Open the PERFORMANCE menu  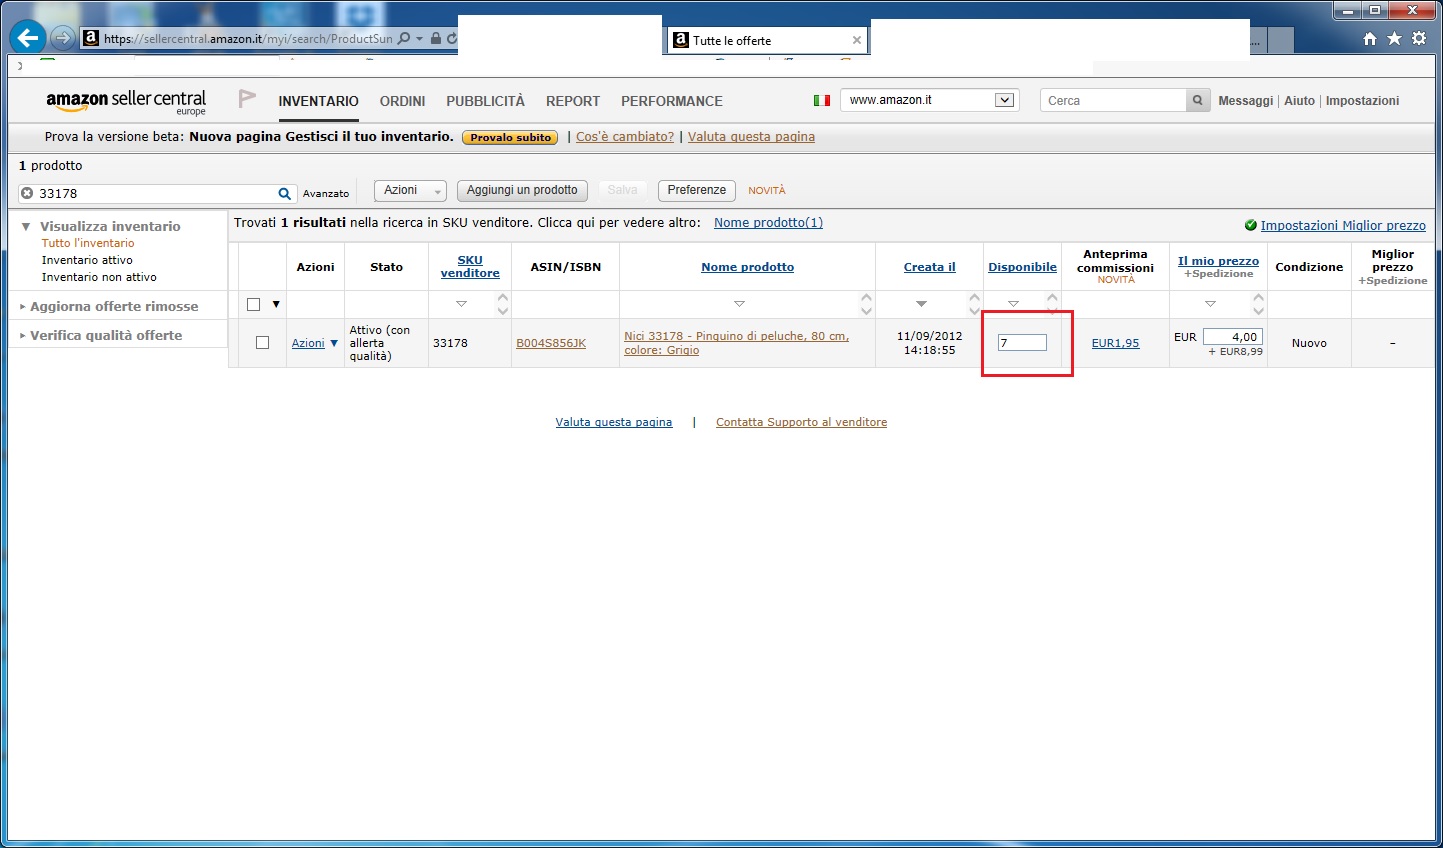(672, 101)
